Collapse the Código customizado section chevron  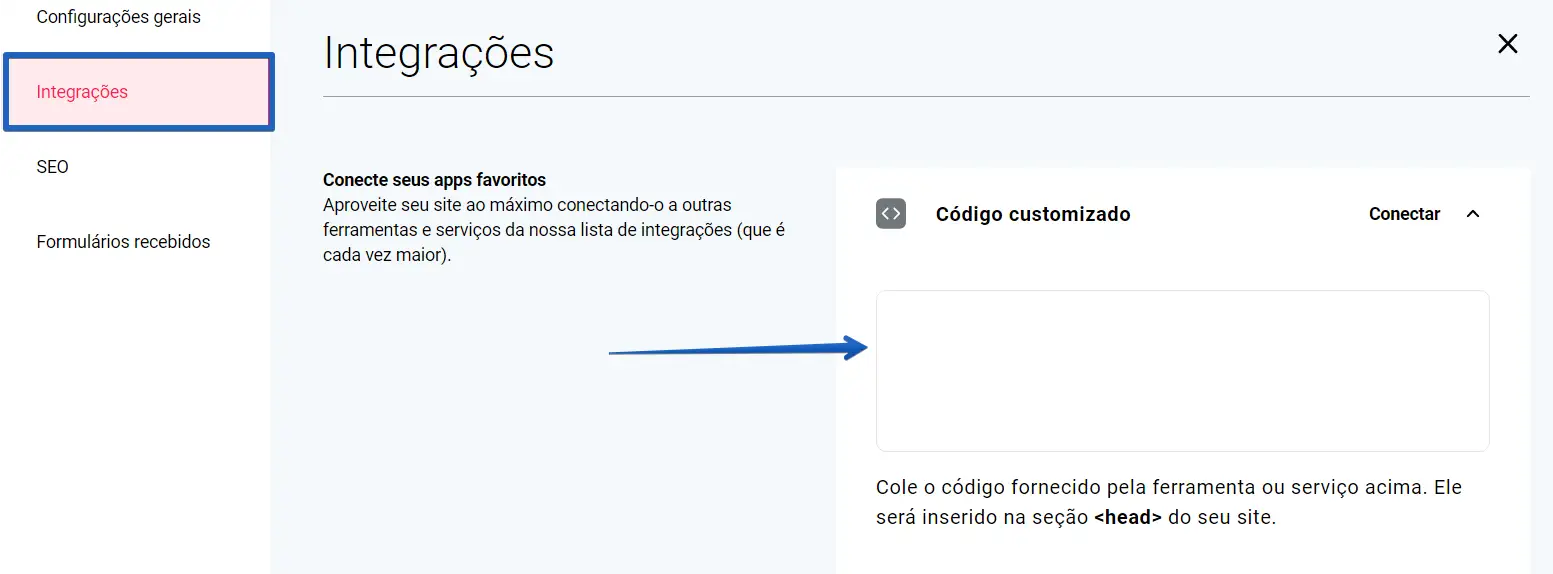(x=1472, y=214)
